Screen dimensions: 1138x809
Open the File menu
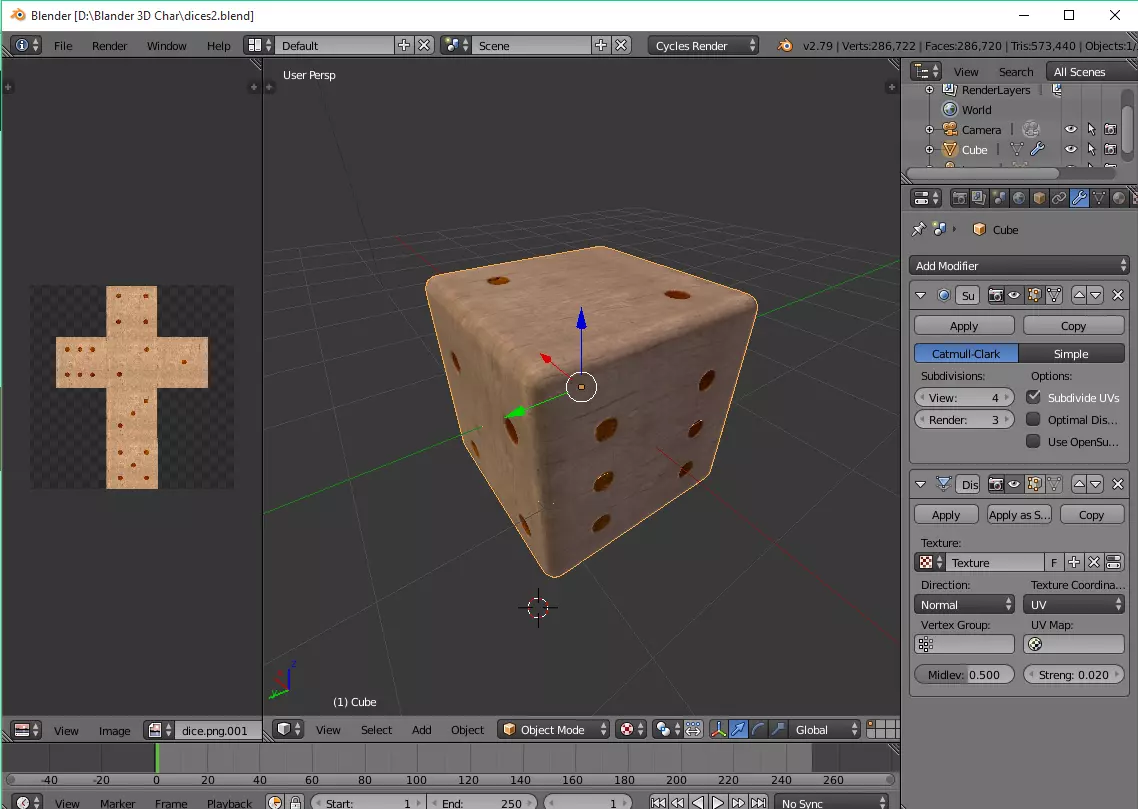coord(63,46)
